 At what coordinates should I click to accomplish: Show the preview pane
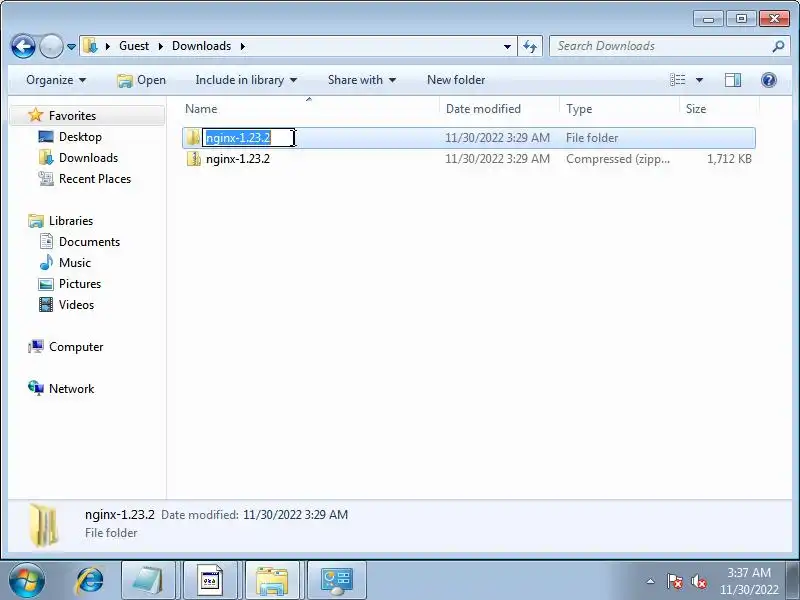(733, 80)
